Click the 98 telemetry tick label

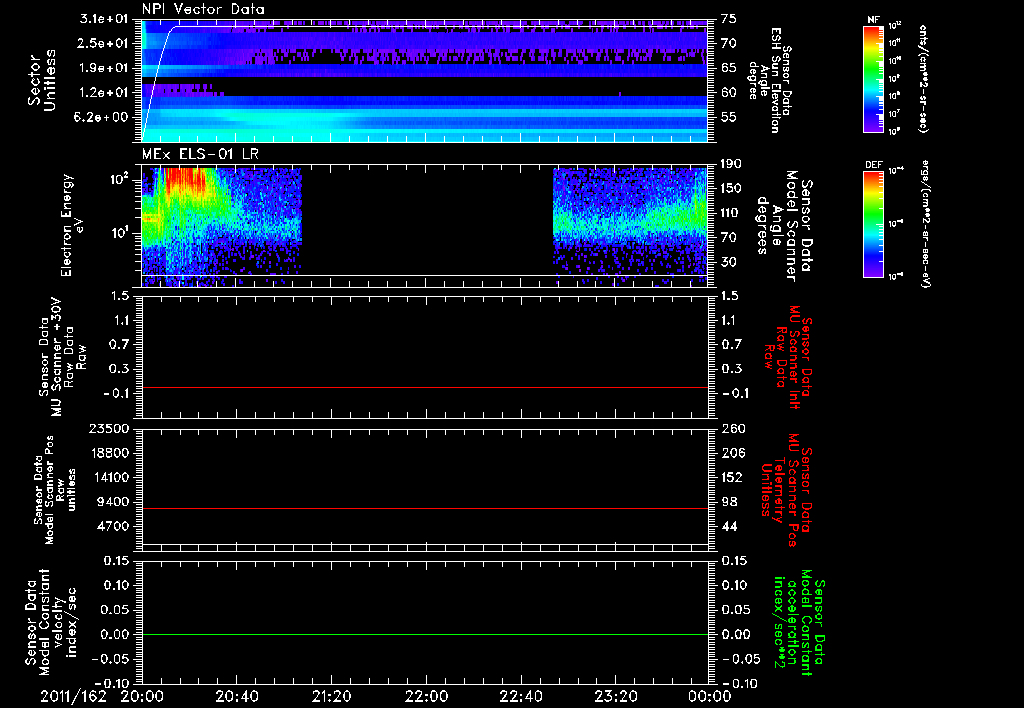pyautogui.click(x=729, y=502)
